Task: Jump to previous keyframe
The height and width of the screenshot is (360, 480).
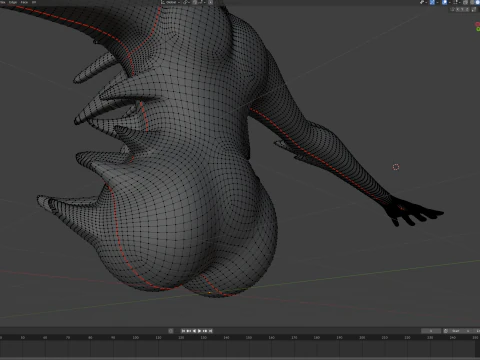Action: pos(189,331)
